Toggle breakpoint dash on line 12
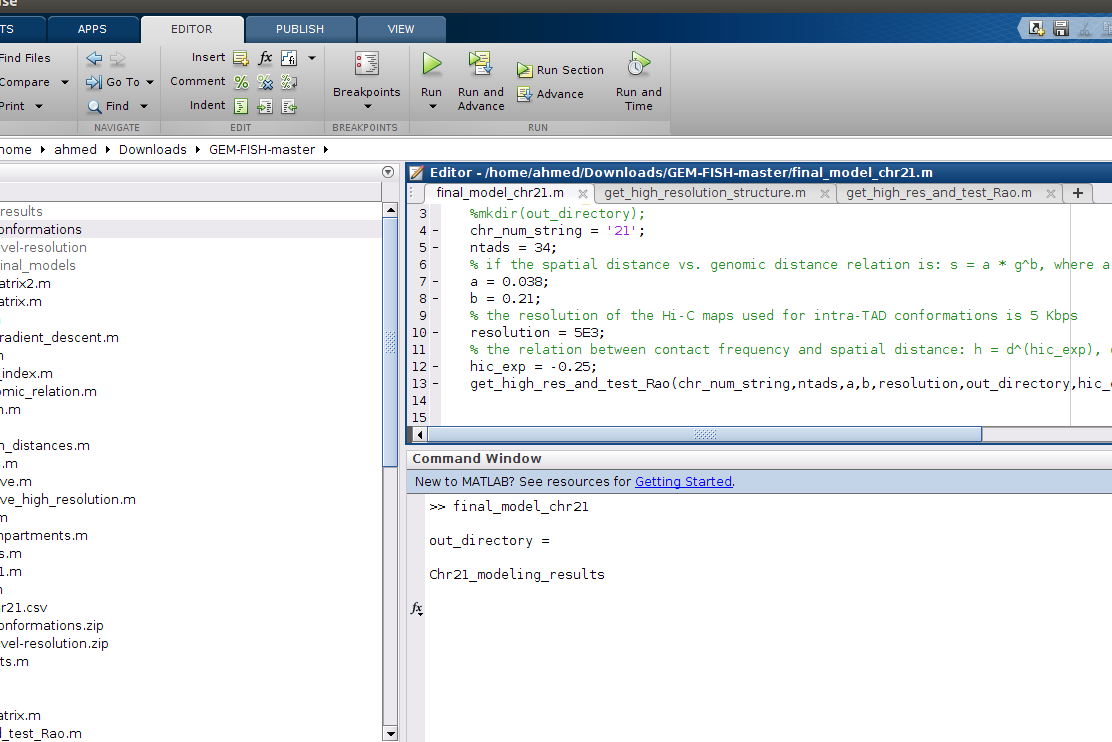Screen dimensions: 1112x742 coord(435,367)
